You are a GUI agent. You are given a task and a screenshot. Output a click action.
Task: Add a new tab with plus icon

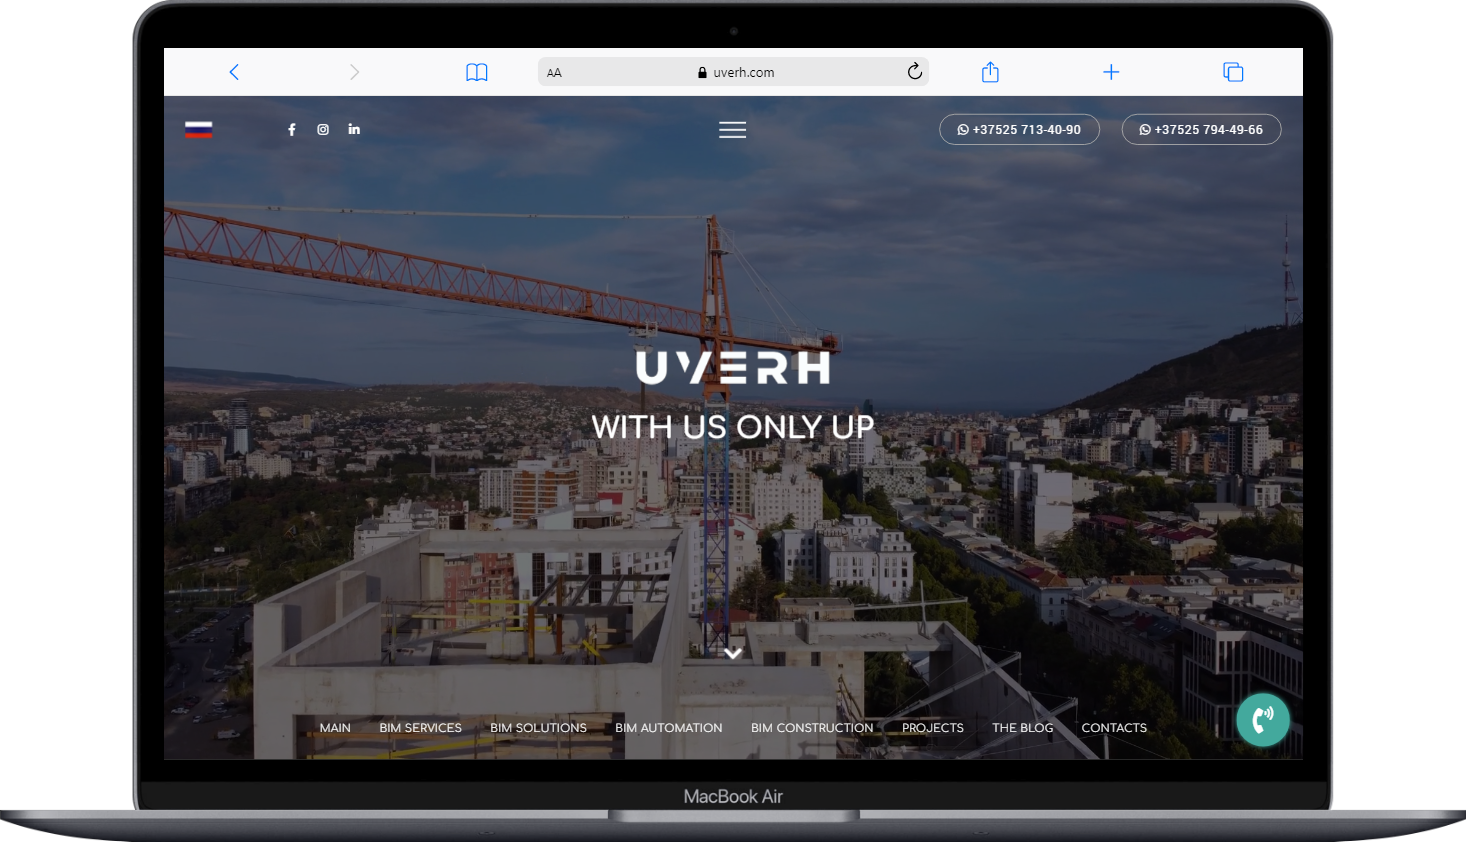click(x=1111, y=72)
